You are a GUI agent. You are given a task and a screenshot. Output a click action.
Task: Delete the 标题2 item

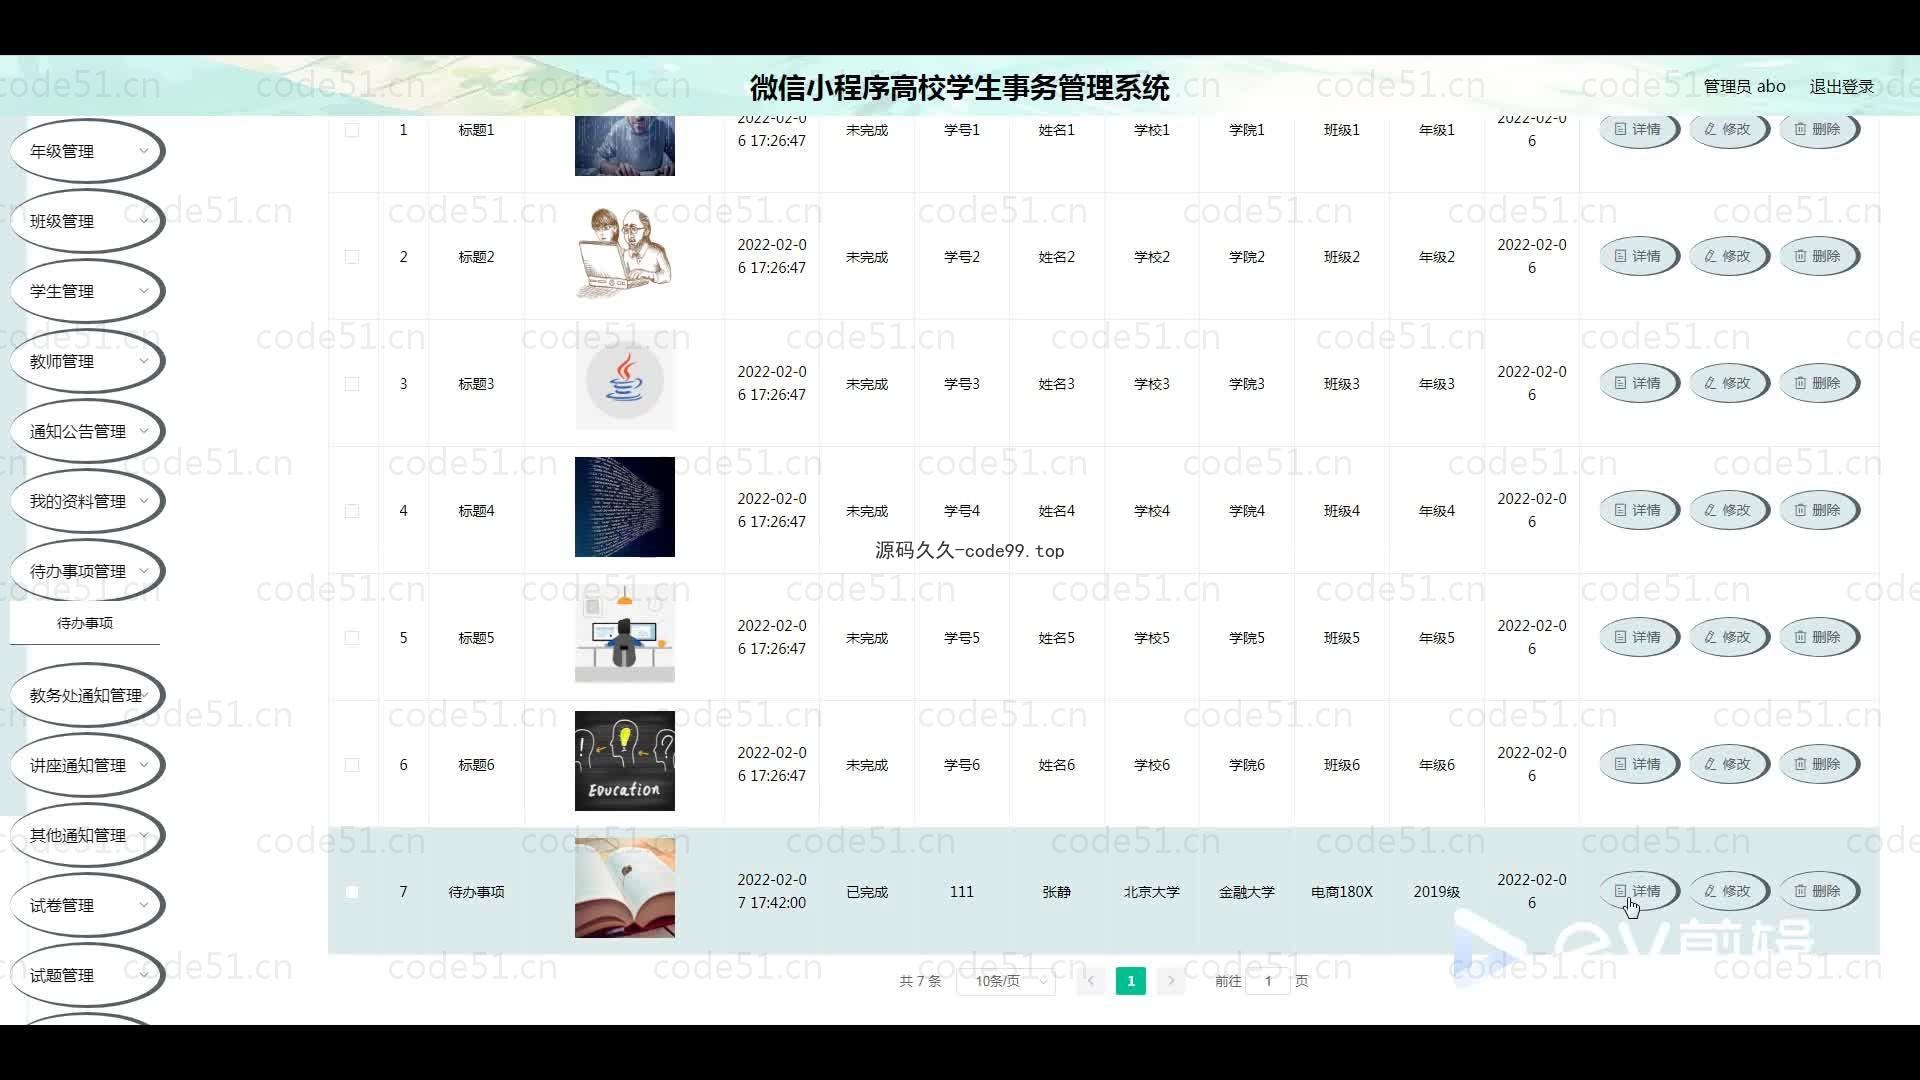click(1818, 256)
